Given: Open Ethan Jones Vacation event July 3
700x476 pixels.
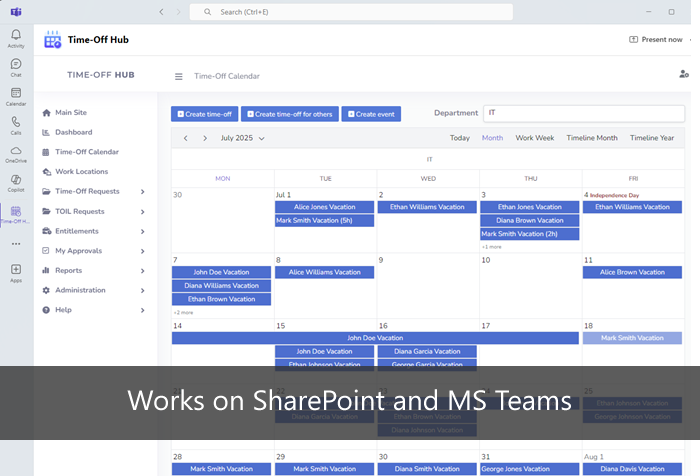Looking at the screenshot, I should click(x=529, y=207).
